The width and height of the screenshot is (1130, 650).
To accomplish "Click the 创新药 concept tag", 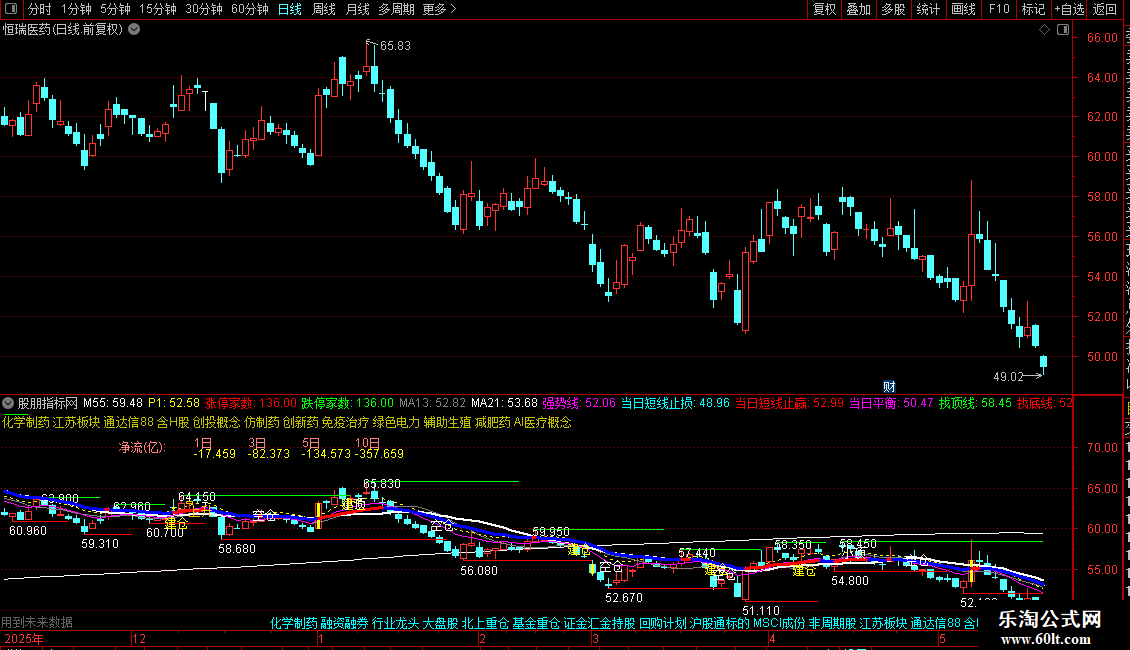I will [x=301, y=422].
